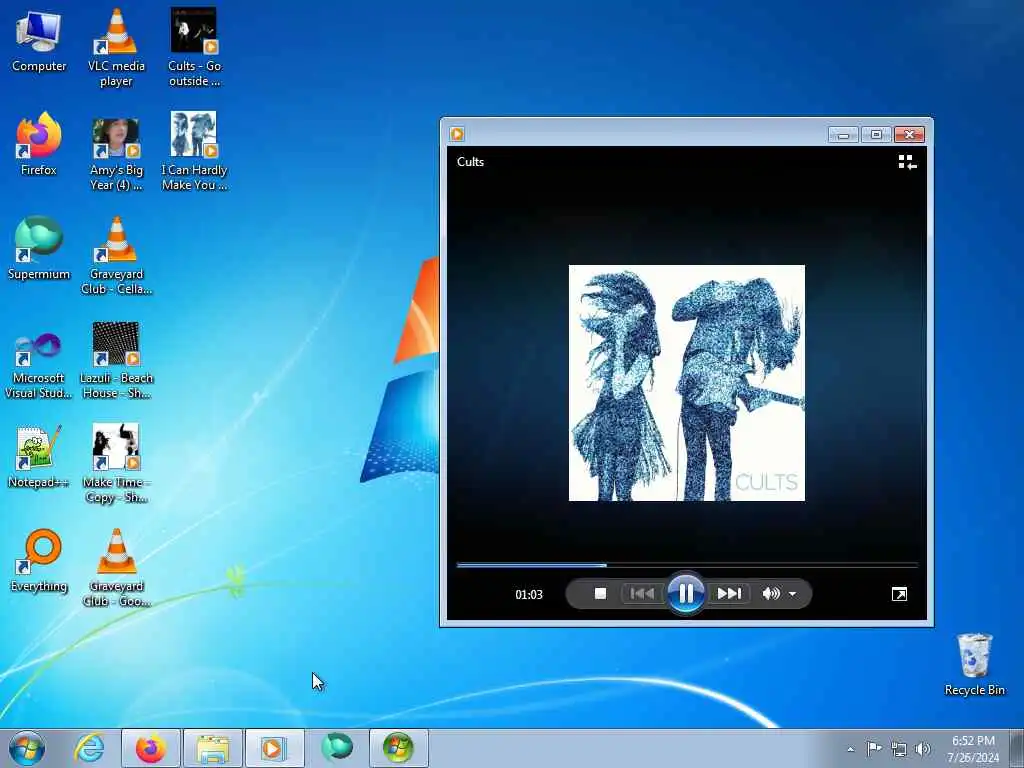Maximize the Media Player window
Image resolution: width=1024 pixels, height=768 pixels.
[x=876, y=135]
